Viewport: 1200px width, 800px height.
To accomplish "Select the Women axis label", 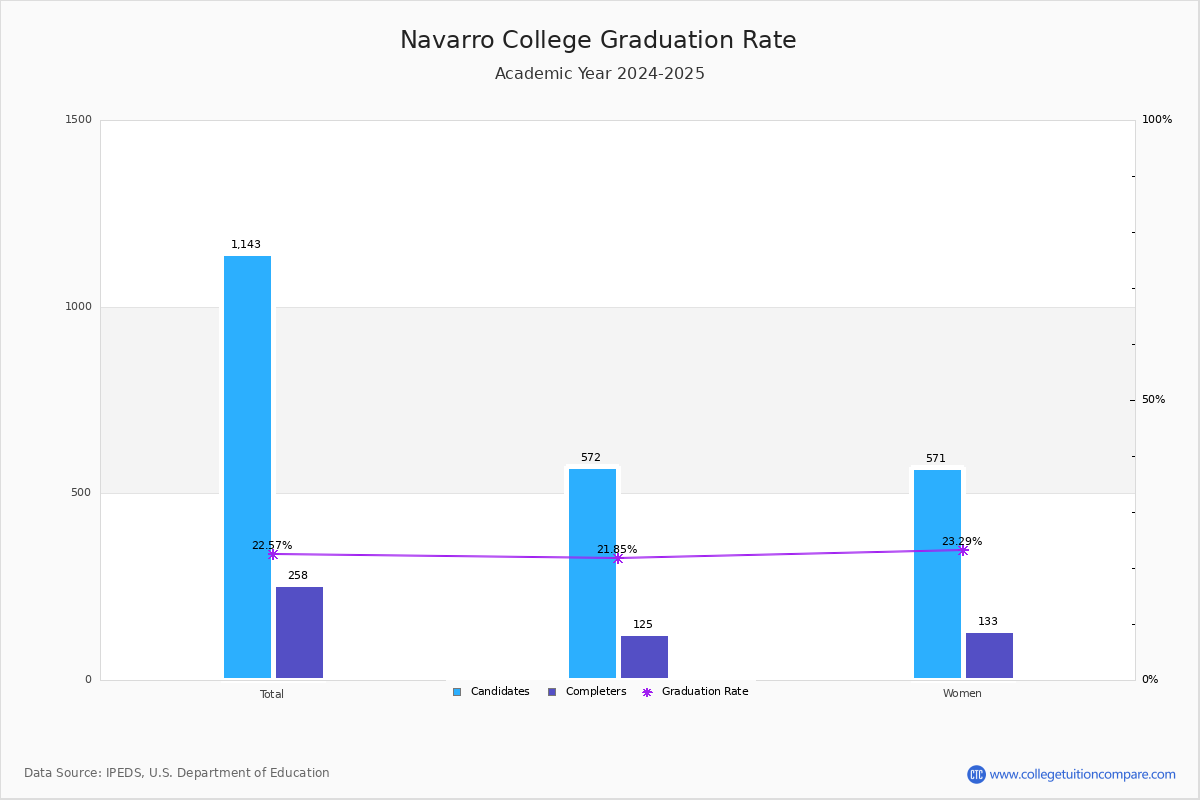I will point(962,694).
